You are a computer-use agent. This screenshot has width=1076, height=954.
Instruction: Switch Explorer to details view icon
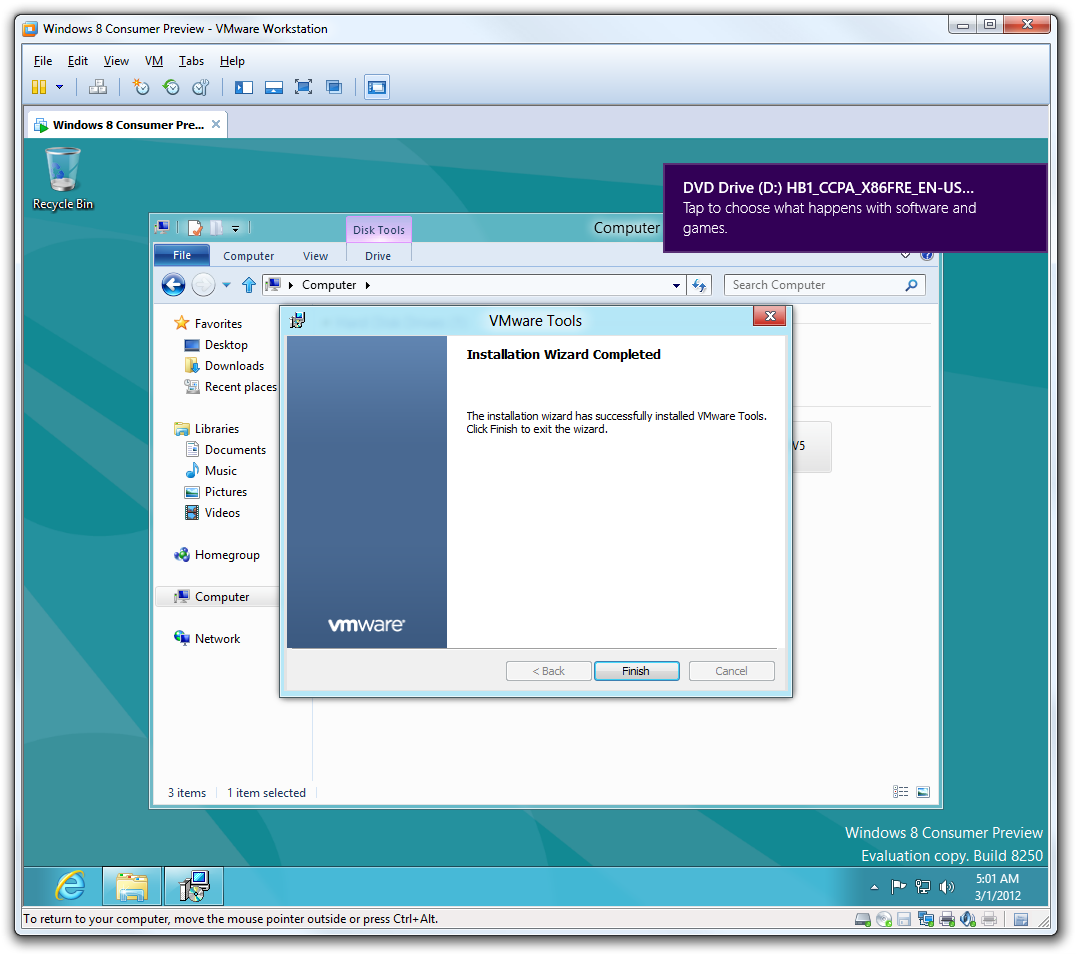[x=901, y=792]
